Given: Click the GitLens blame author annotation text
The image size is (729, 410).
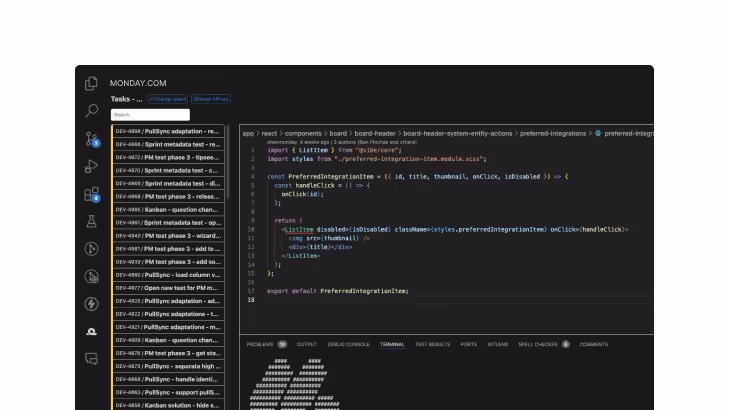Looking at the screenshot, I should [342, 142].
